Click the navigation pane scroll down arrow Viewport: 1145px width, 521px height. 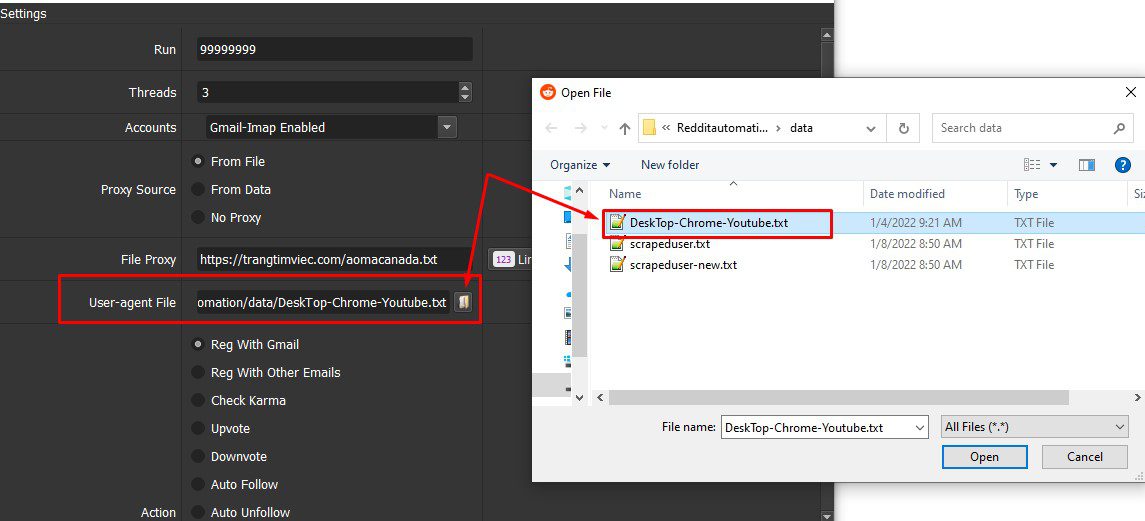(x=579, y=398)
